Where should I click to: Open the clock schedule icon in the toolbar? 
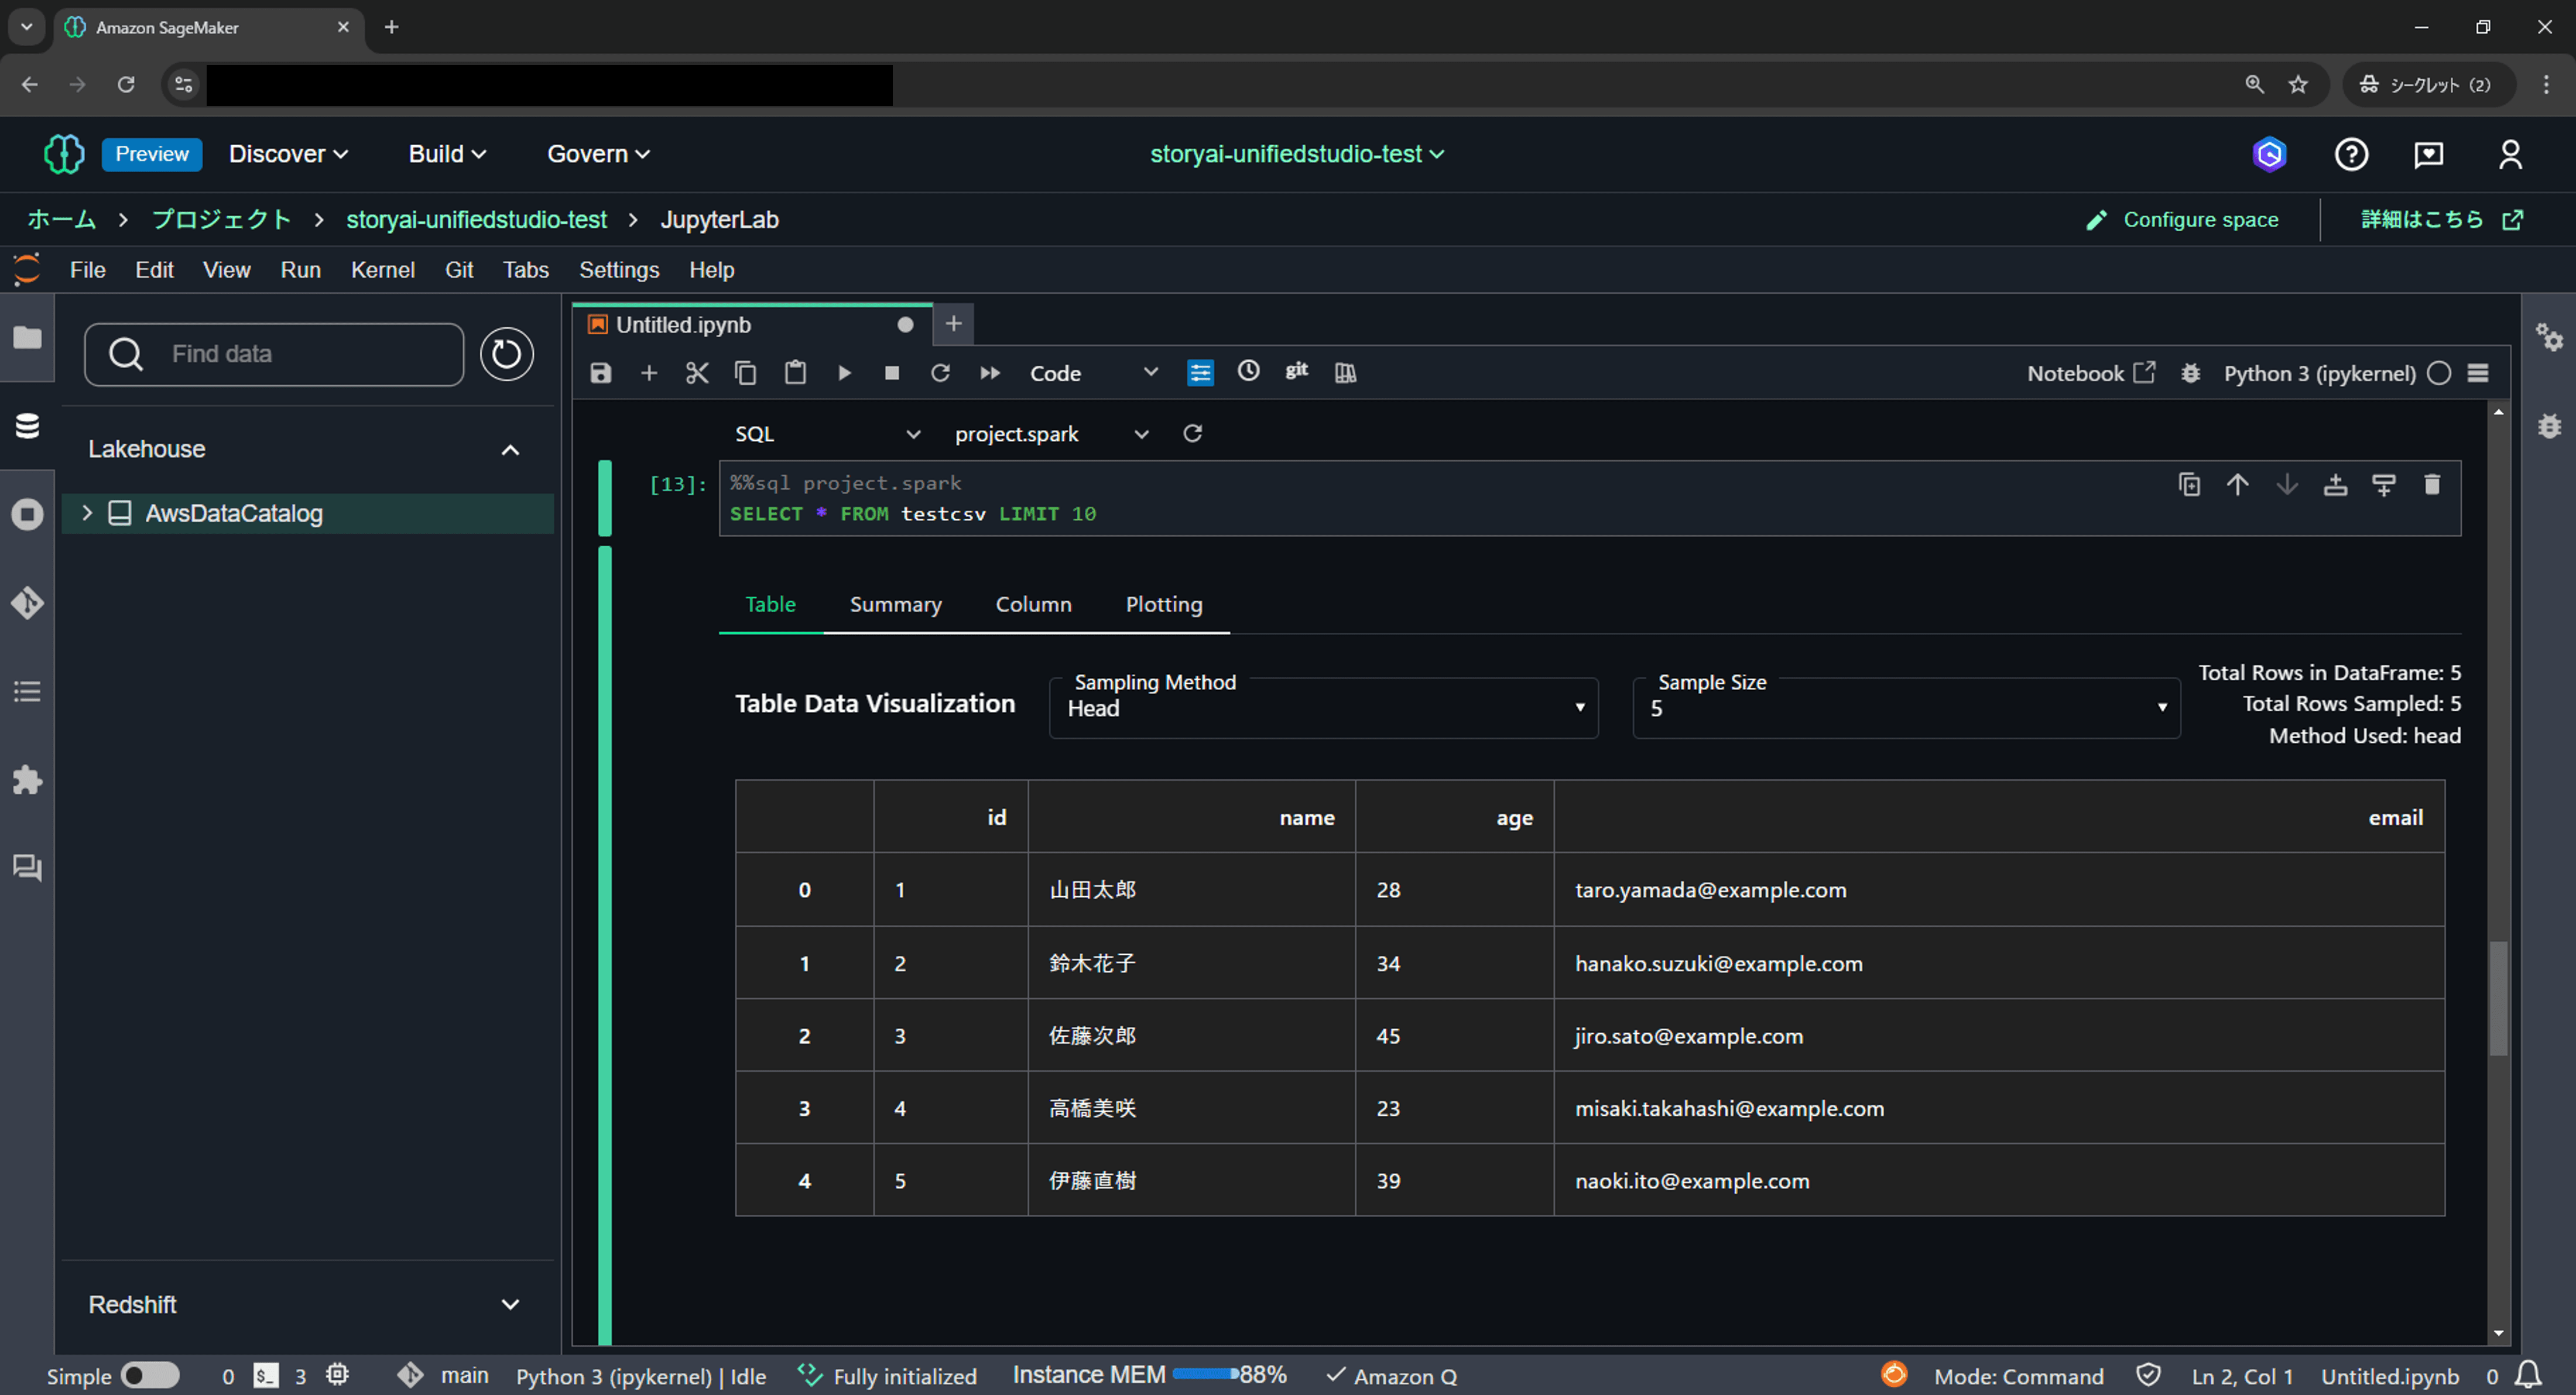[1248, 371]
